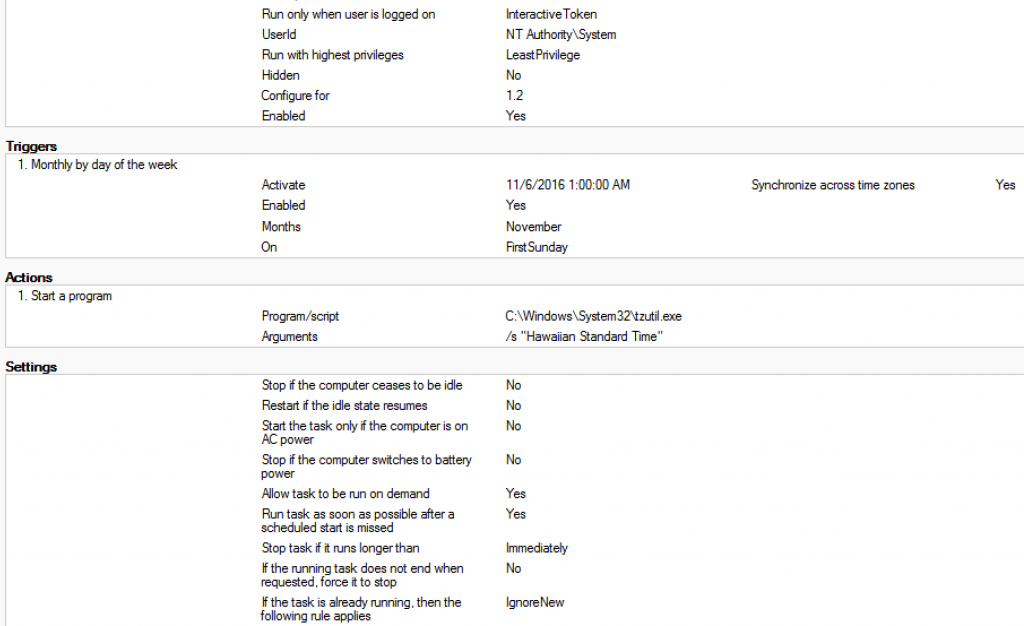Click the IgnoreNew rule value
The image size is (1024, 626).
[535, 603]
